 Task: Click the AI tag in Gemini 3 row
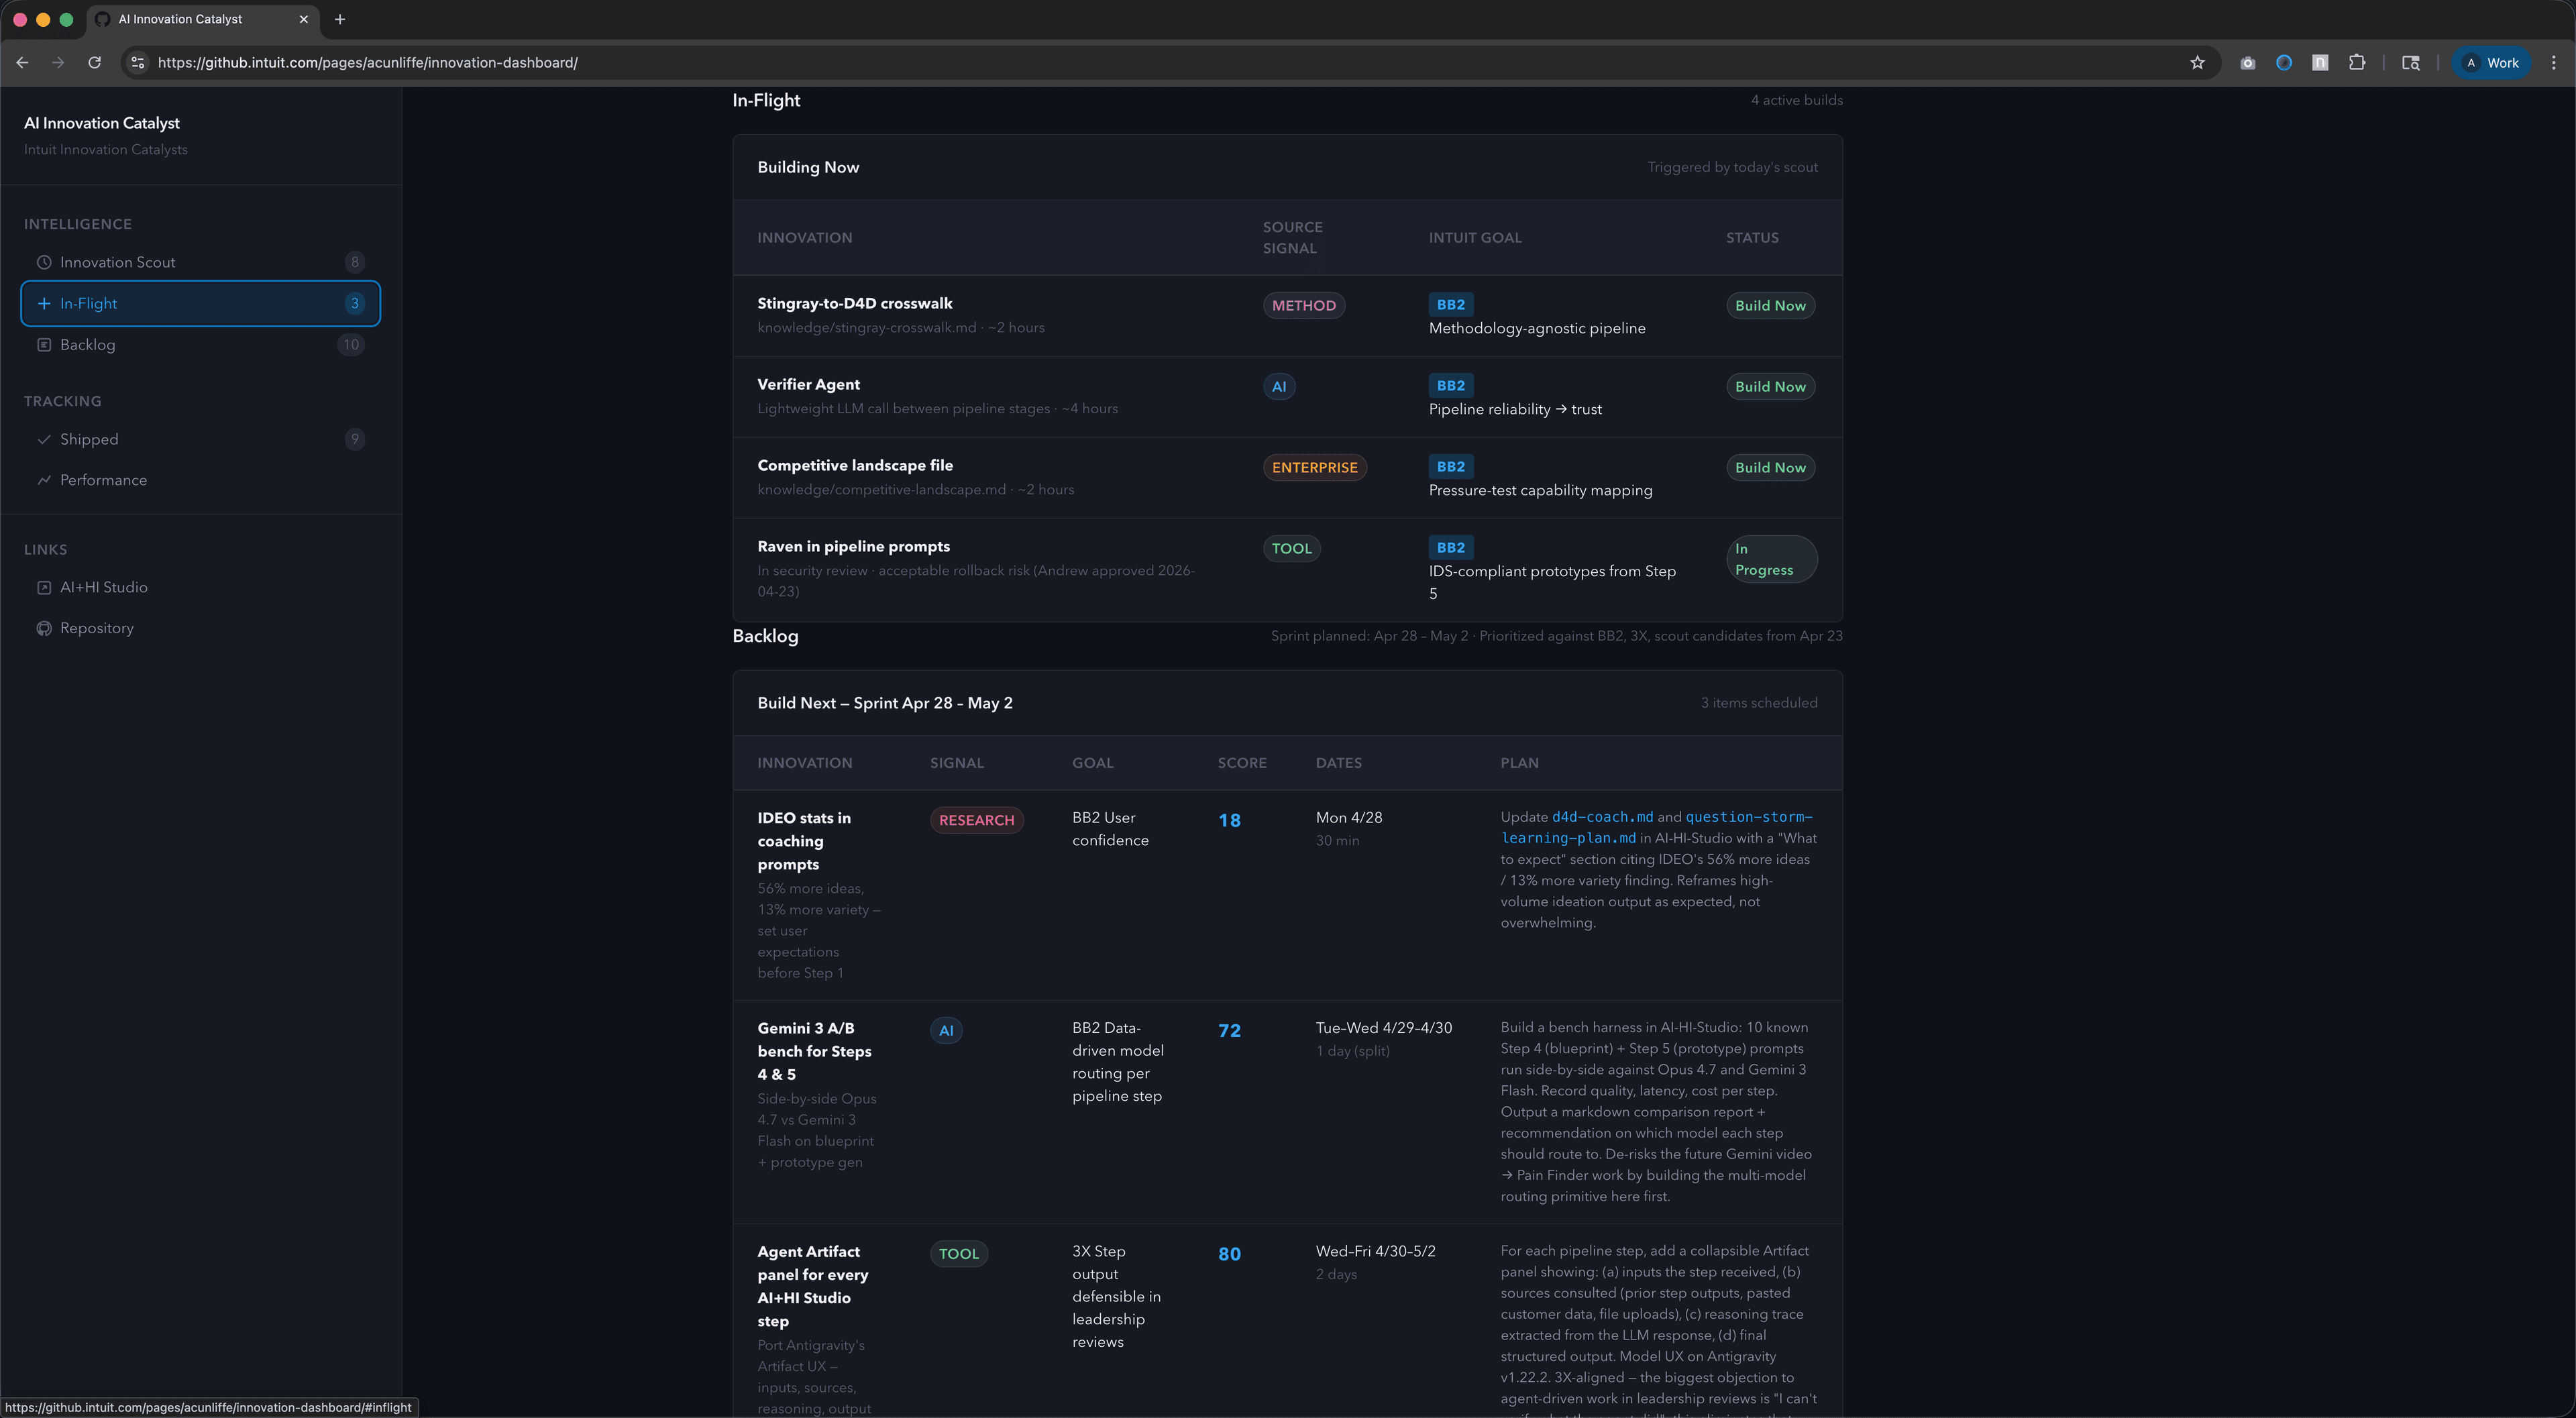(x=946, y=1030)
